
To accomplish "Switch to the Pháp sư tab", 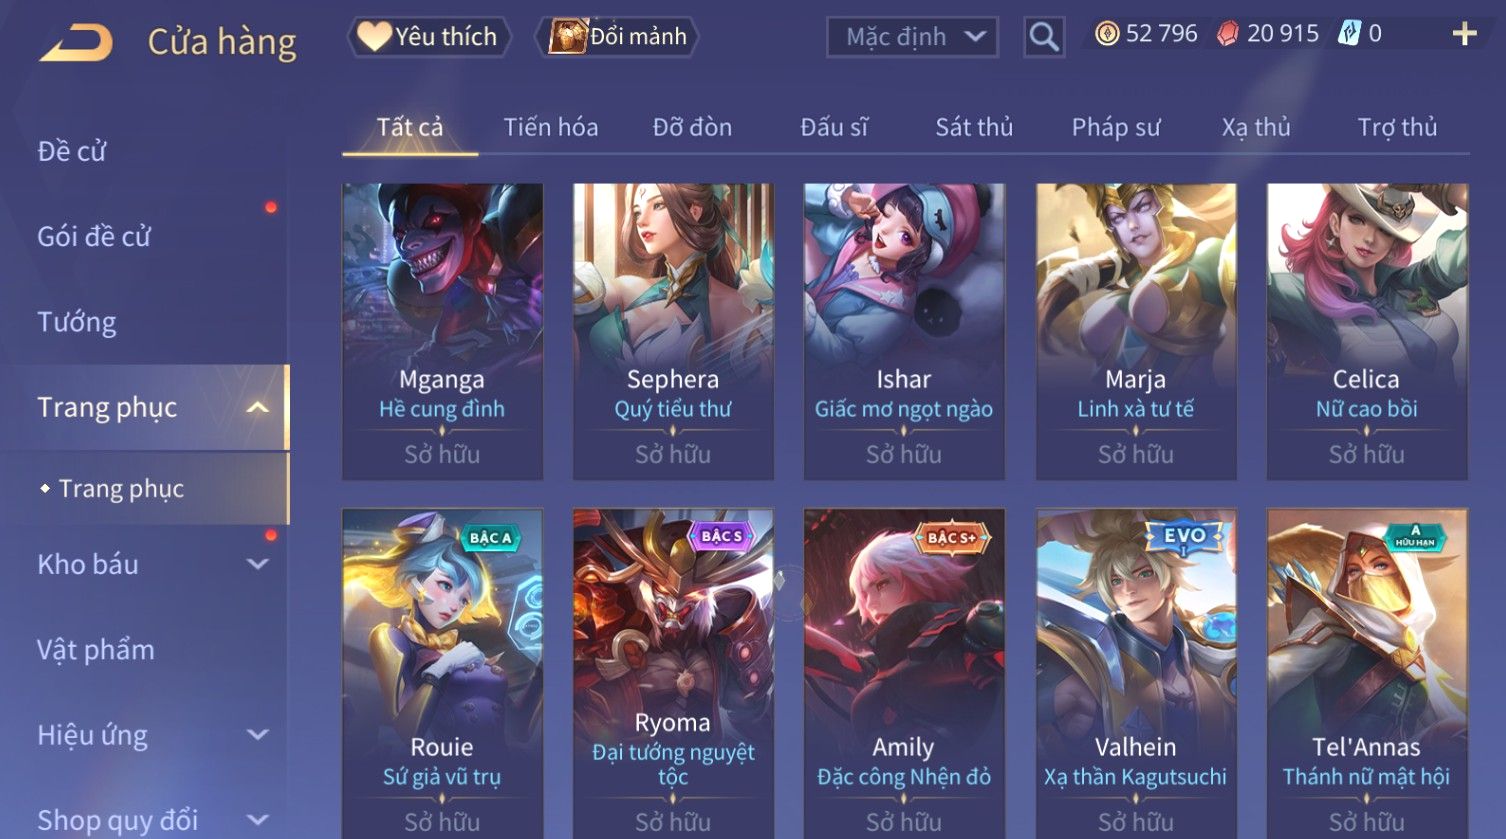I will click(x=1116, y=127).
